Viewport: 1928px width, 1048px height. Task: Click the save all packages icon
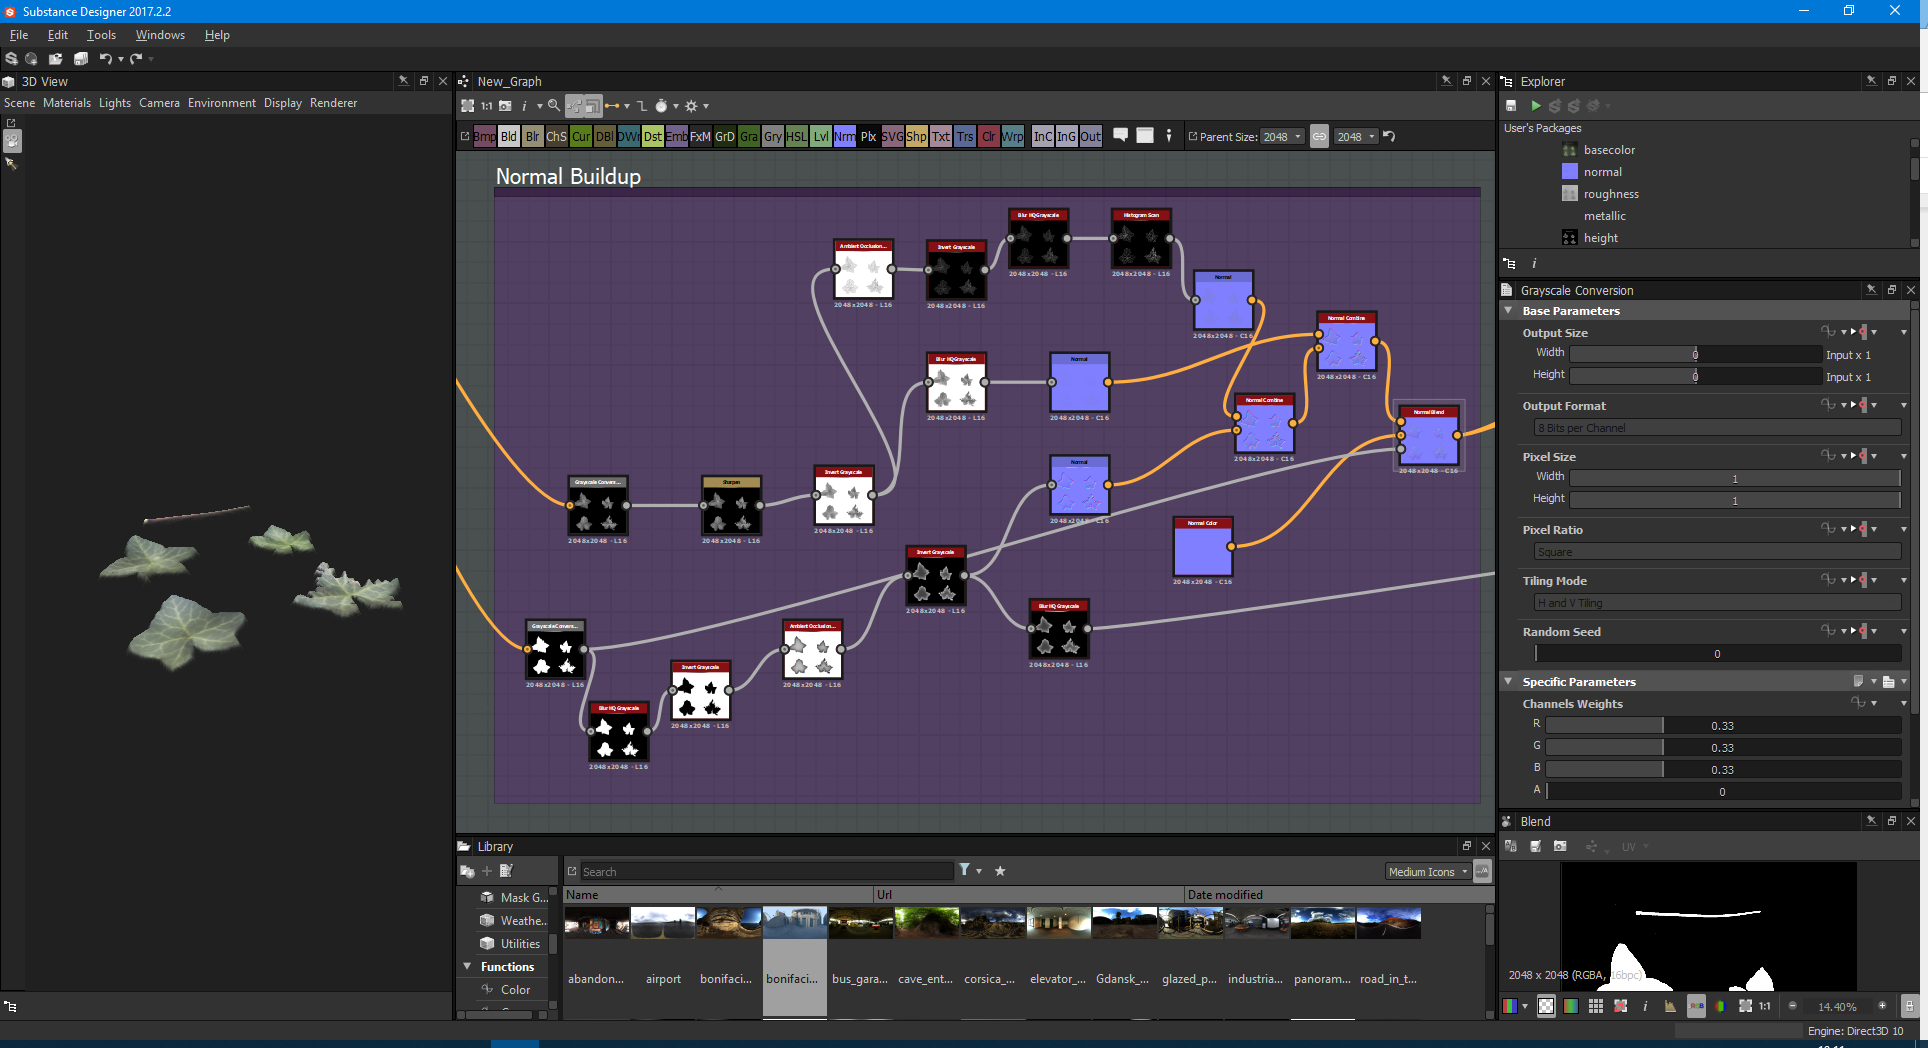(x=81, y=59)
